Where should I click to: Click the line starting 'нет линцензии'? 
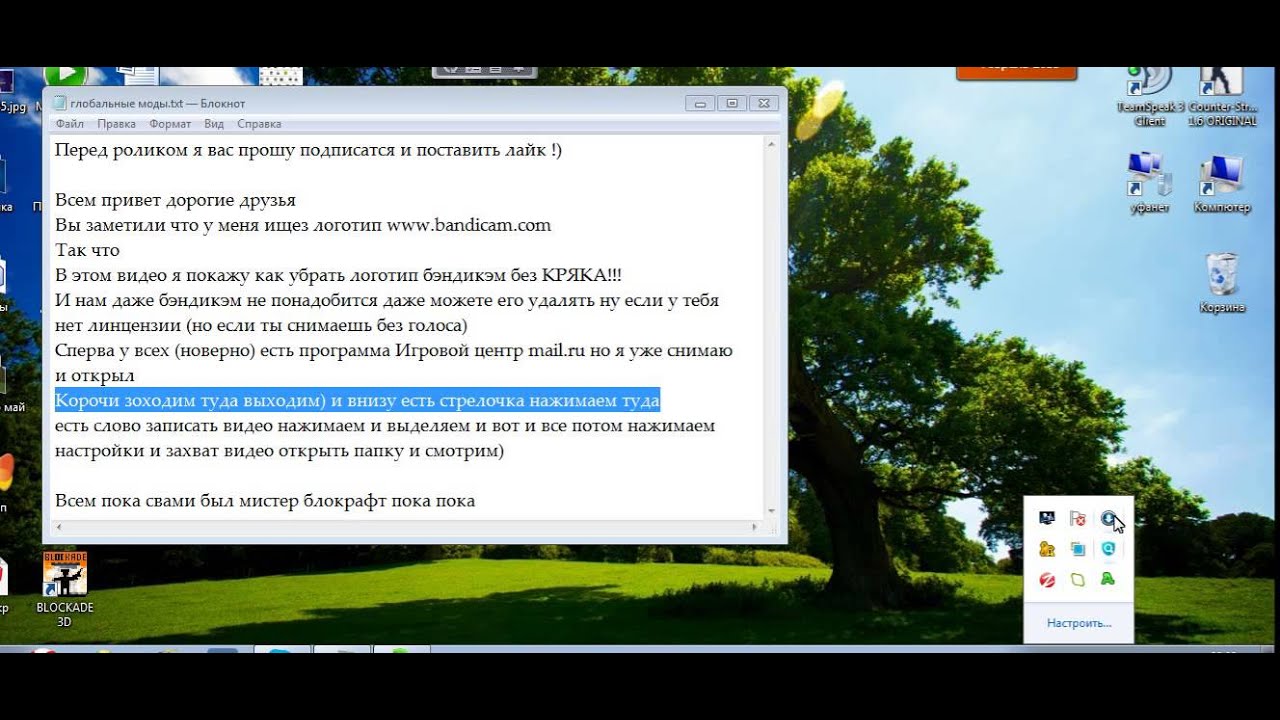[x=261, y=326]
